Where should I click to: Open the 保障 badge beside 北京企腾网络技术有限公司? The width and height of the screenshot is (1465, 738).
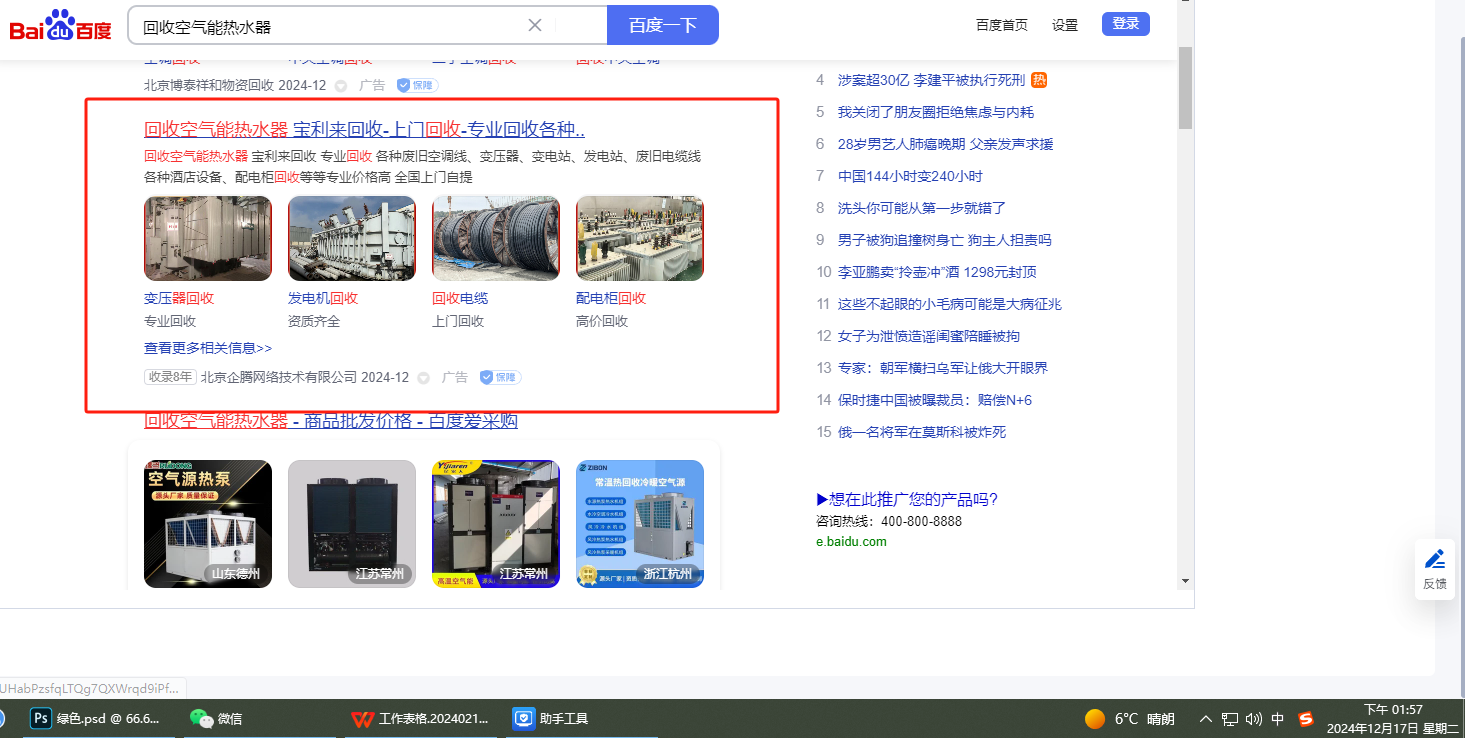pyautogui.click(x=500, y=378)
